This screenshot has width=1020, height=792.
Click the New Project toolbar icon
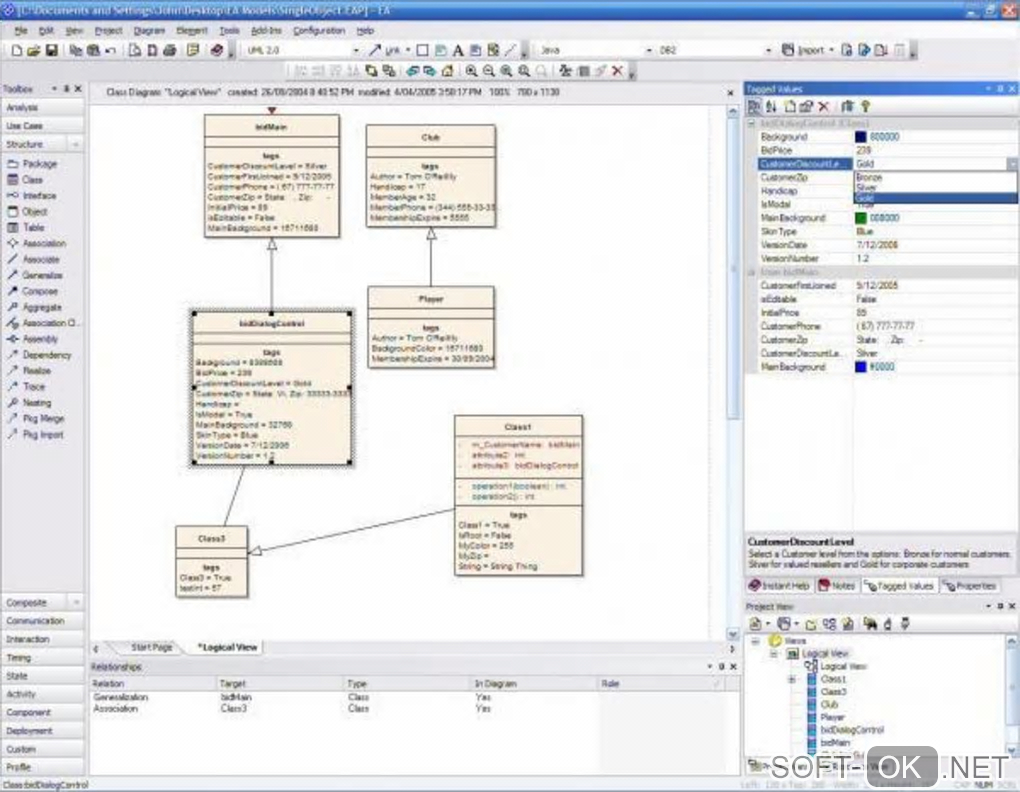coord(17,50)
